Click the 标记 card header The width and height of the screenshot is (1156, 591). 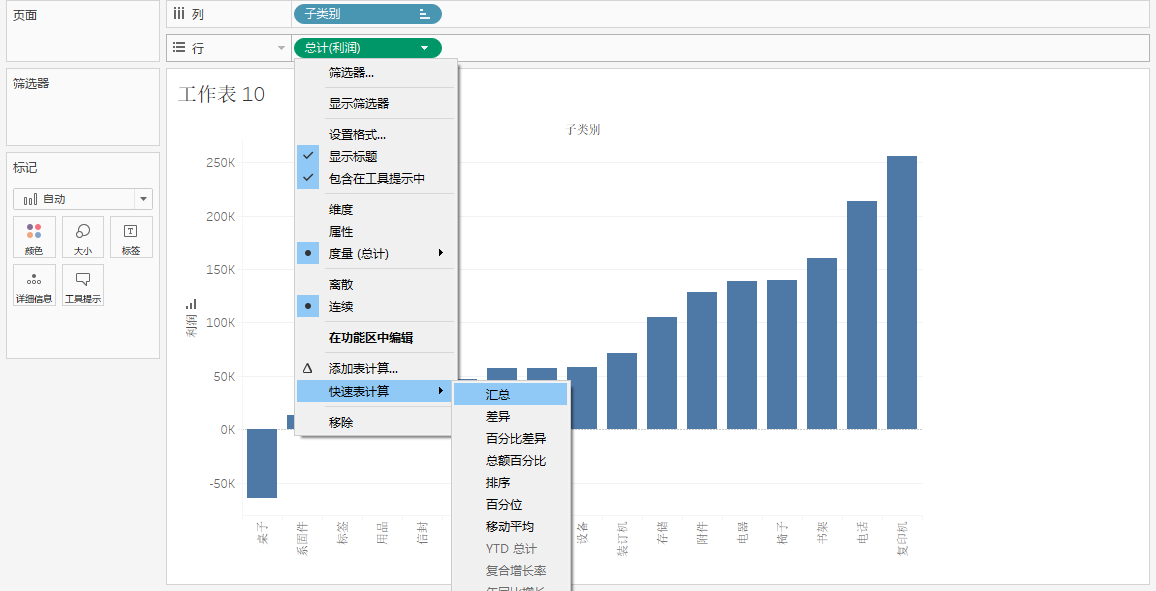24,168
